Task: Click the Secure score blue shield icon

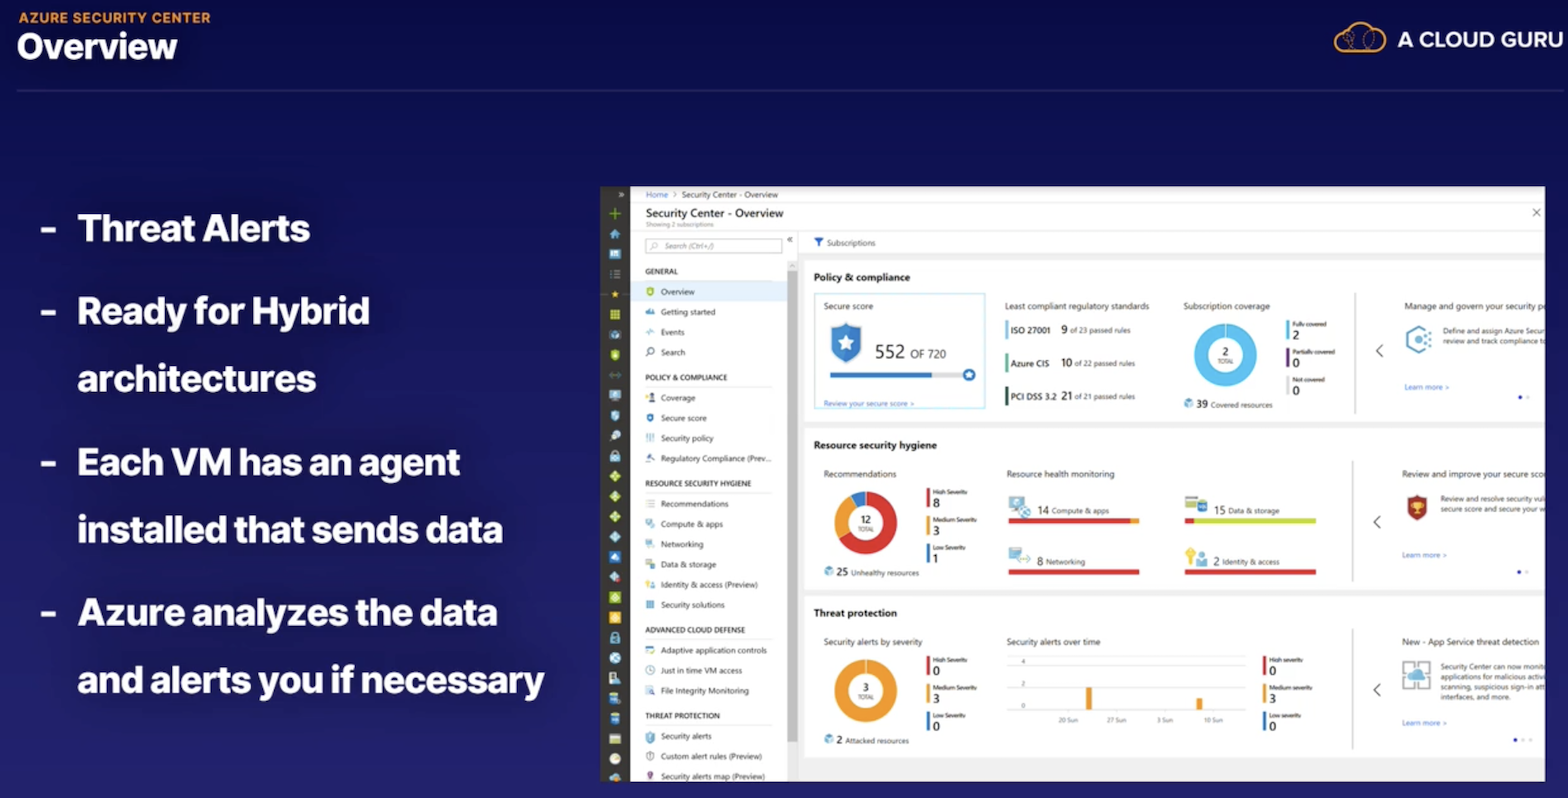Action: [846, 344]
